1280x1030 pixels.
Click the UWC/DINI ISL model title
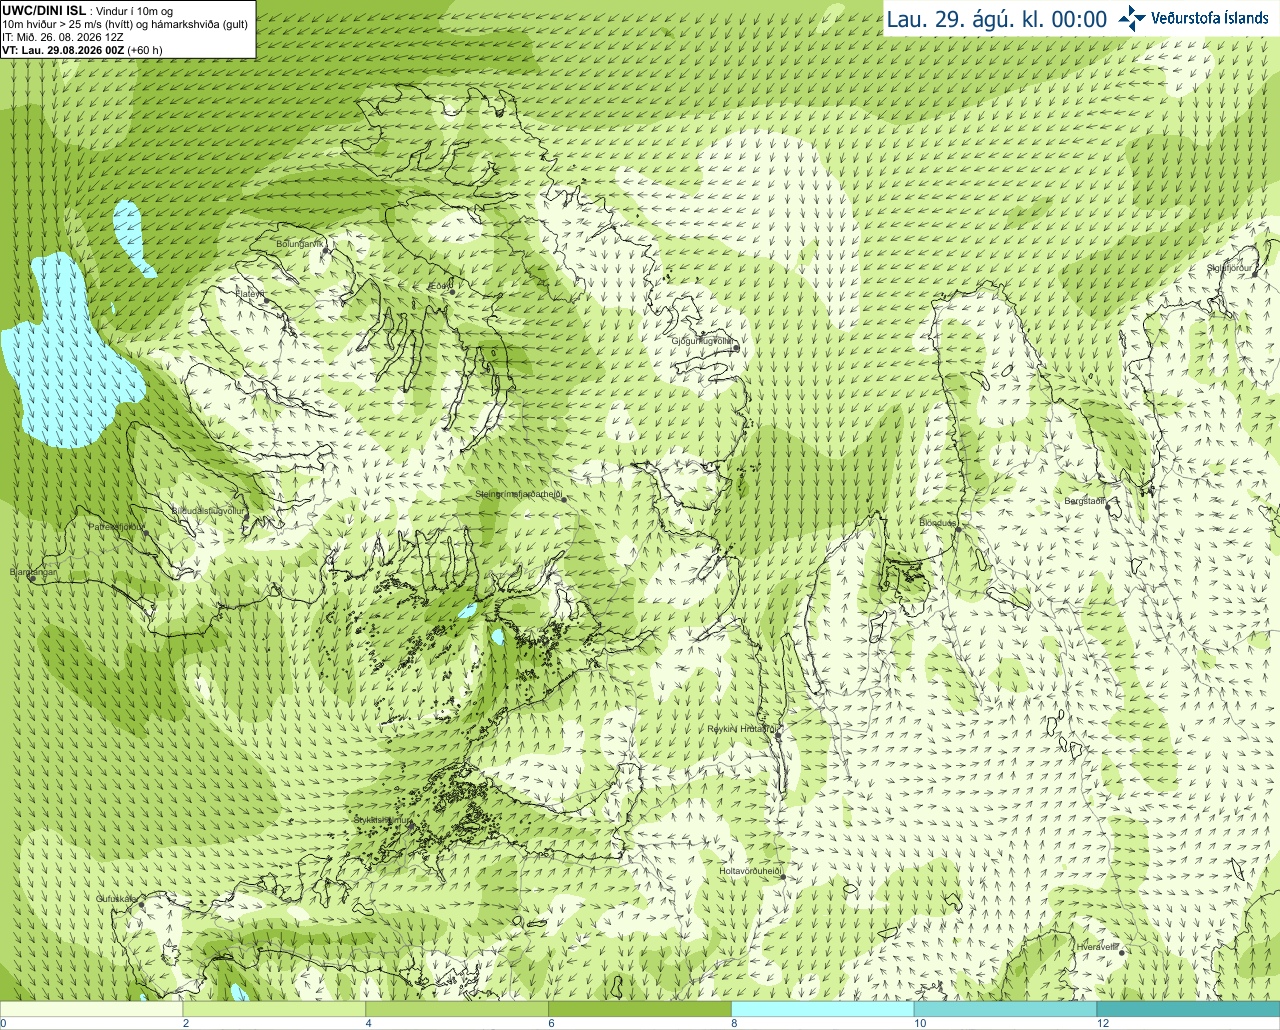click(x=44, y=11)
